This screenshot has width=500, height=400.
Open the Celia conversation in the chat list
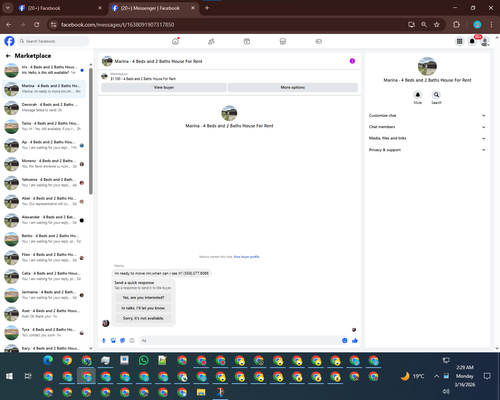click(x=44, y=276)
